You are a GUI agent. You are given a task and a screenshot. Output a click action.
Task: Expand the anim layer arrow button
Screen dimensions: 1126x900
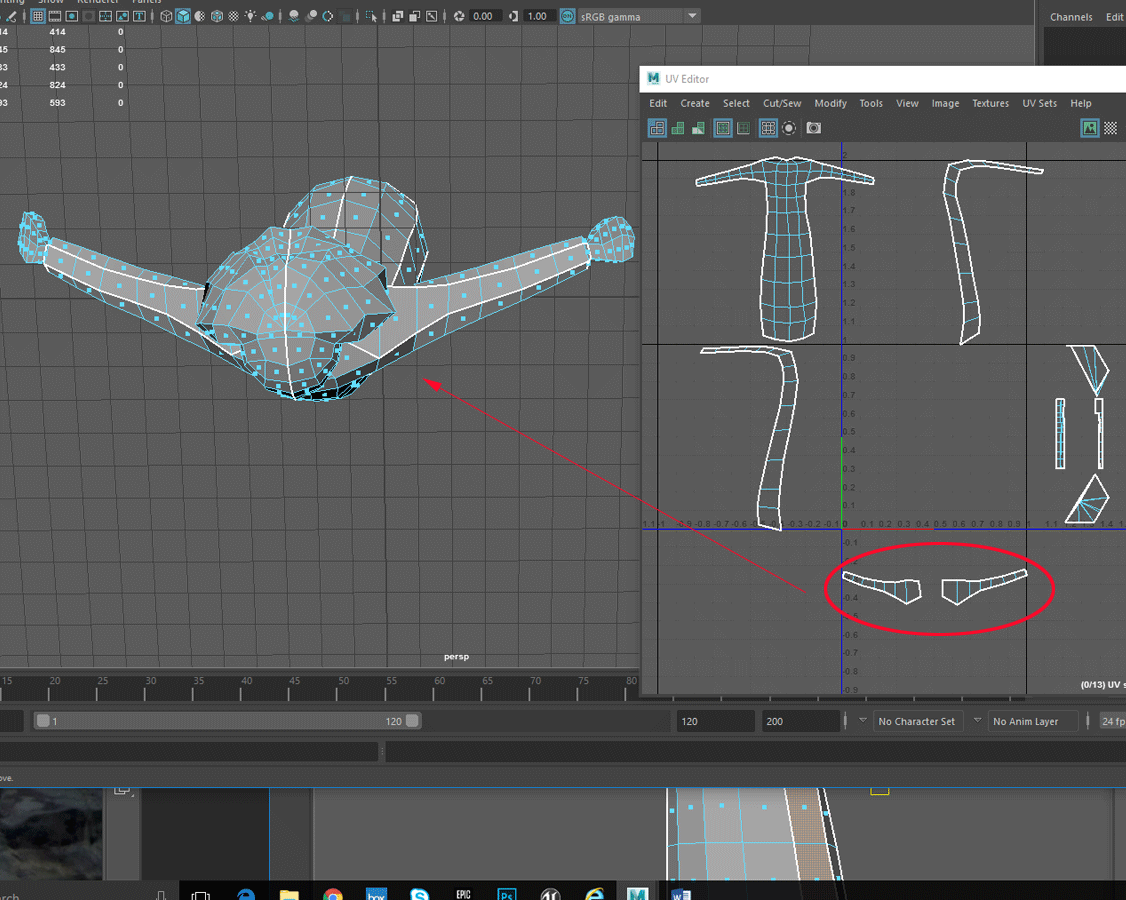tap(977, 720)
